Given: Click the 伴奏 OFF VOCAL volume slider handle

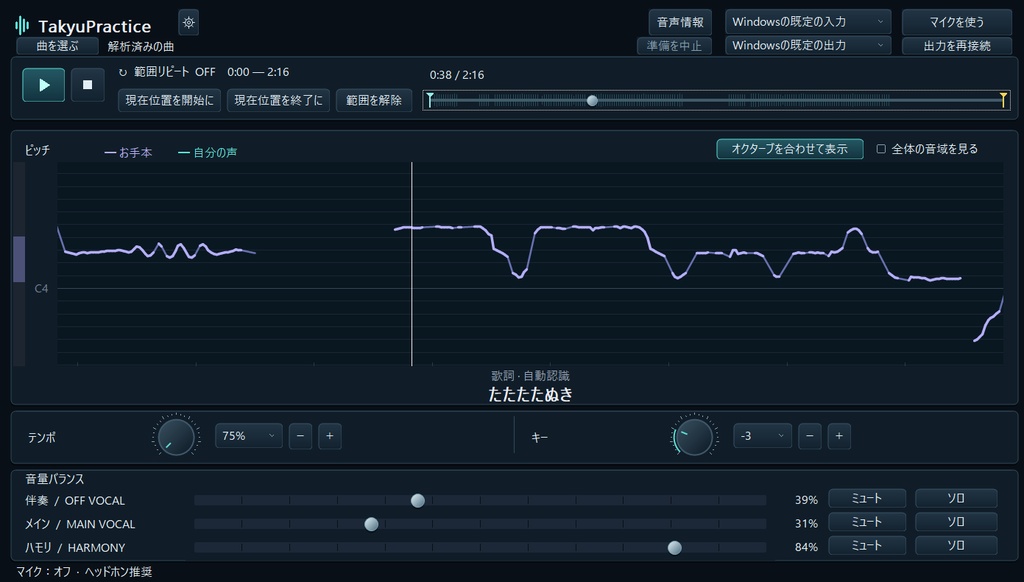Looking at the screenshot, I should click(418, 500).
